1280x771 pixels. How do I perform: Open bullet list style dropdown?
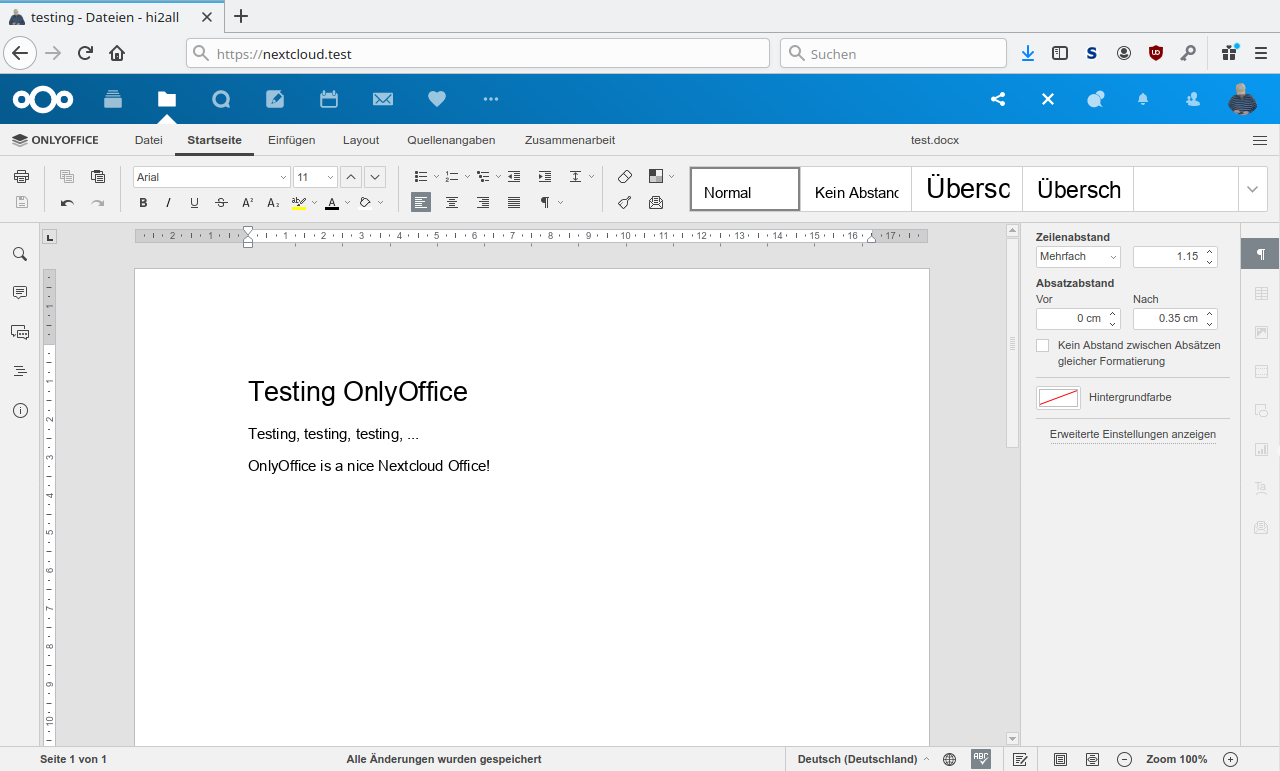436,177
